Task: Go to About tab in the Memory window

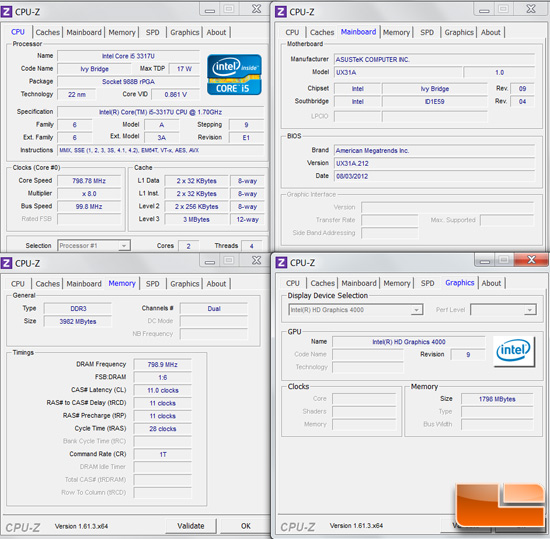Action: 216,284
